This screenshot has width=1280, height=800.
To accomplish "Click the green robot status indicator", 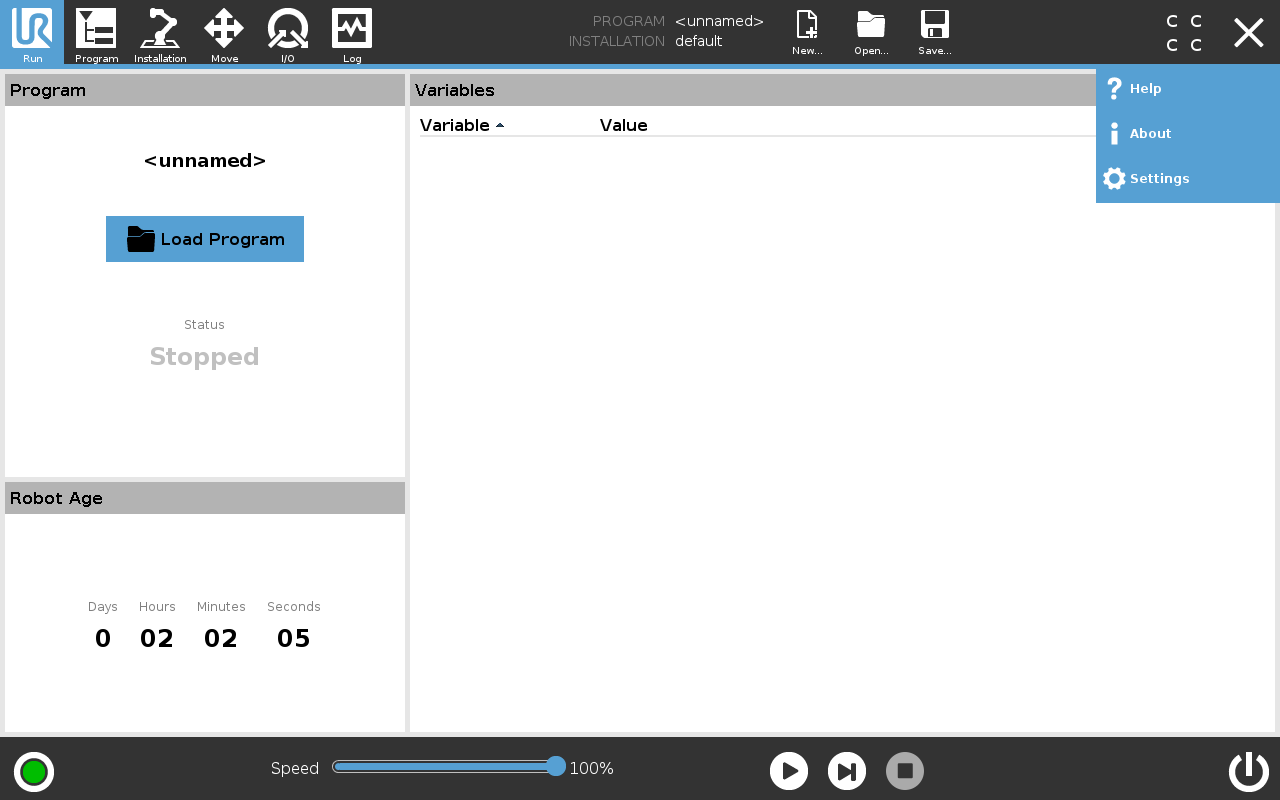I will coord(34,772).
